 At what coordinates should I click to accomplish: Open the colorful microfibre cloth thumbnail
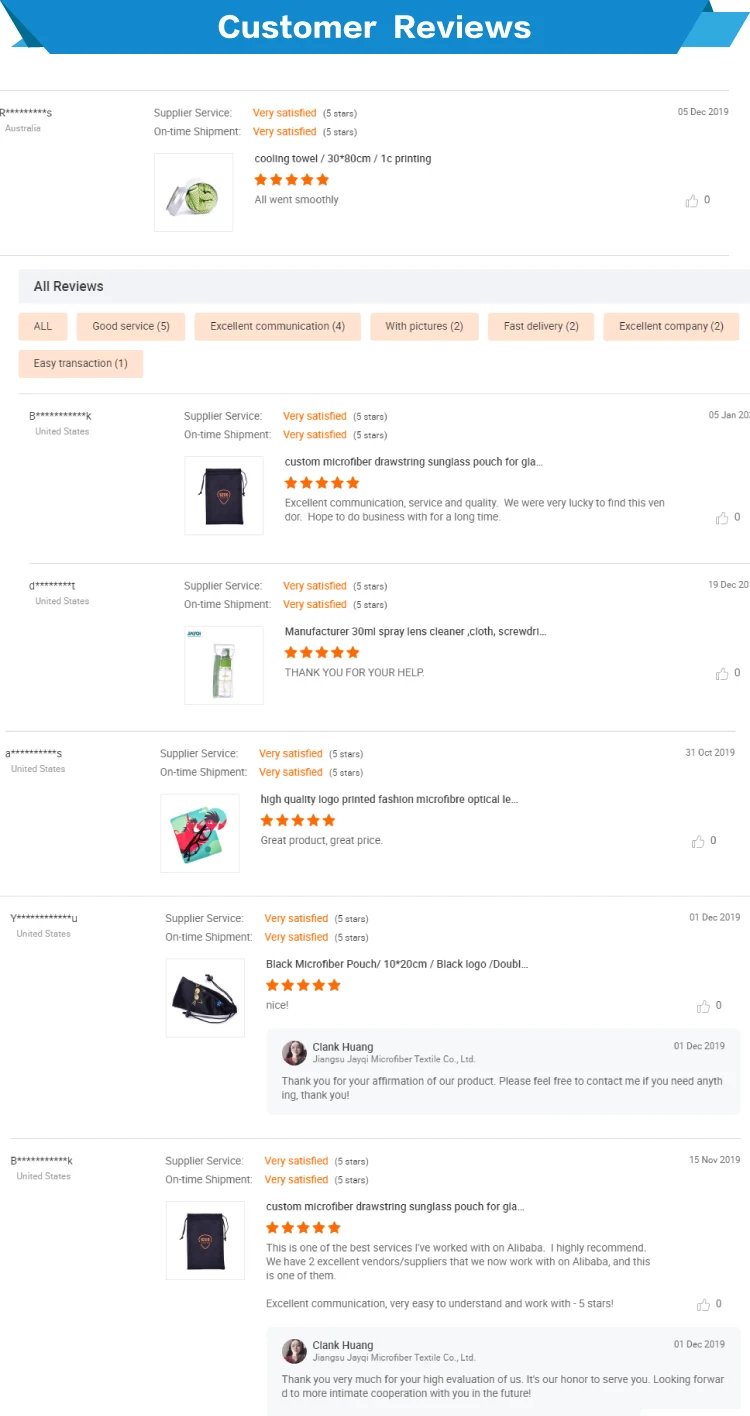200,833
